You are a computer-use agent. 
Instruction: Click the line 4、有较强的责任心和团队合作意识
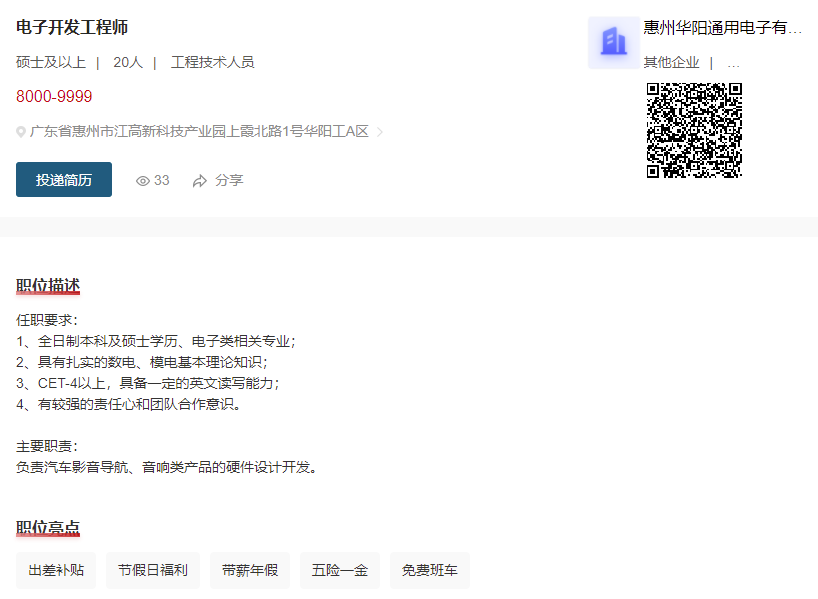(129, 404)
